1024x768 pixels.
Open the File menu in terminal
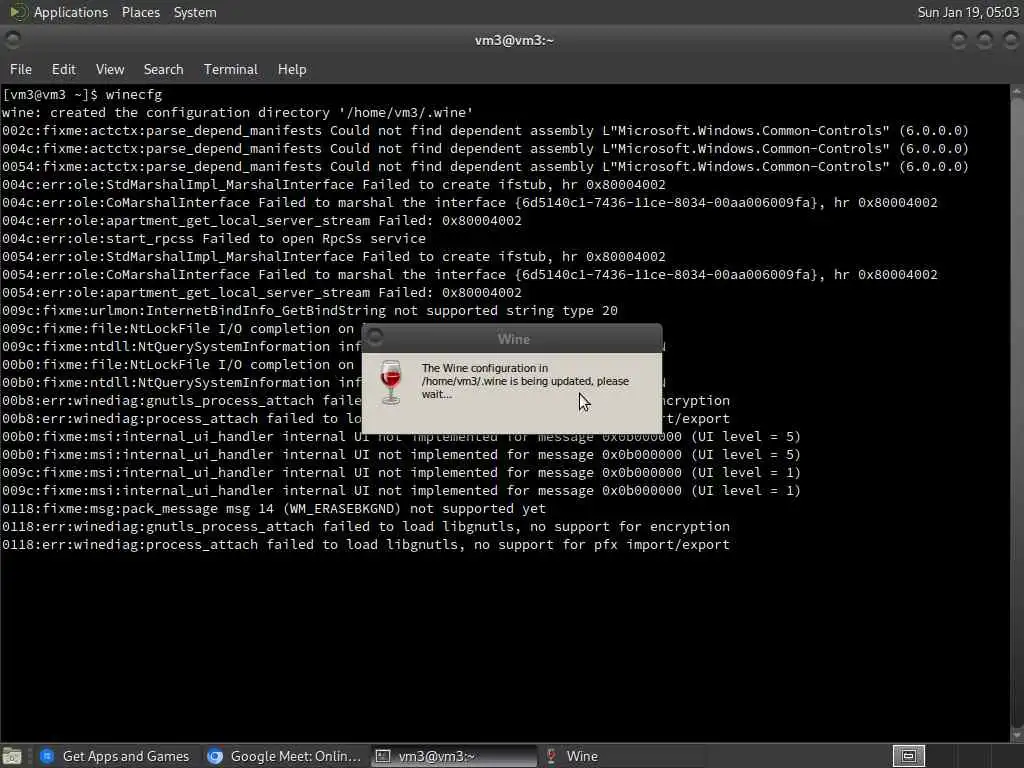click(x=20, y=69)
